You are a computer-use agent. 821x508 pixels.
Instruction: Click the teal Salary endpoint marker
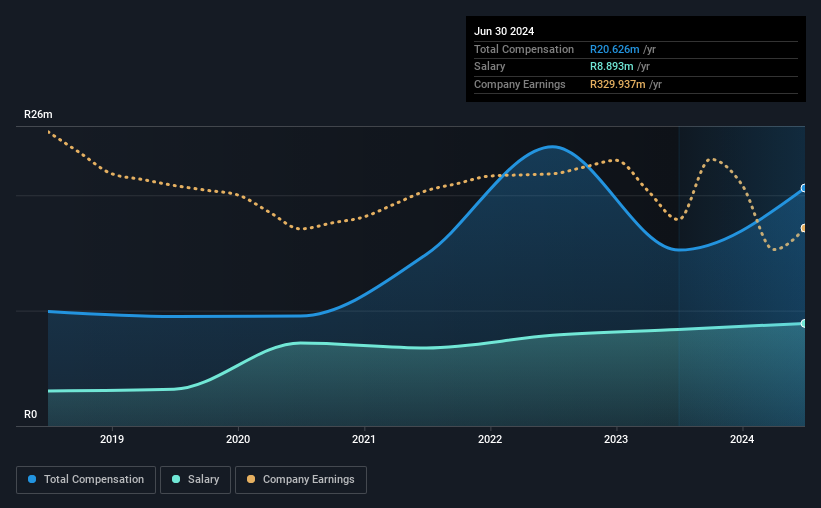point(804,324)
